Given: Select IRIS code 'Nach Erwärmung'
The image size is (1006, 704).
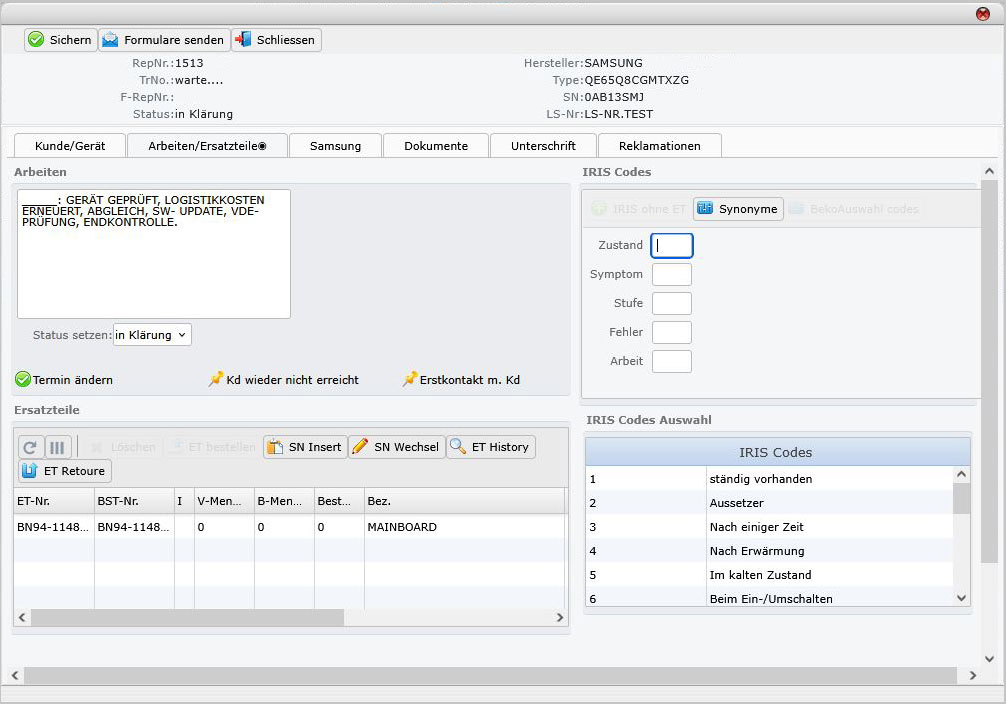Looking at the screenshot, I should pyautogui.click(x=769, y=551).
